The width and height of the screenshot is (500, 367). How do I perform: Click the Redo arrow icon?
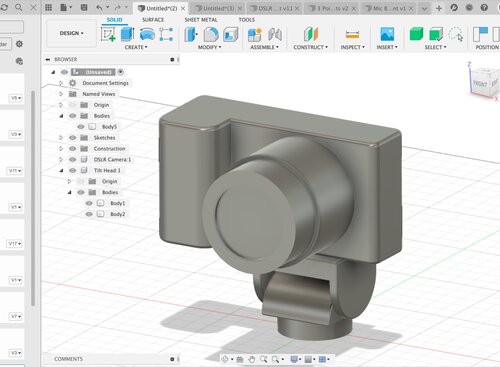(118, 7)
